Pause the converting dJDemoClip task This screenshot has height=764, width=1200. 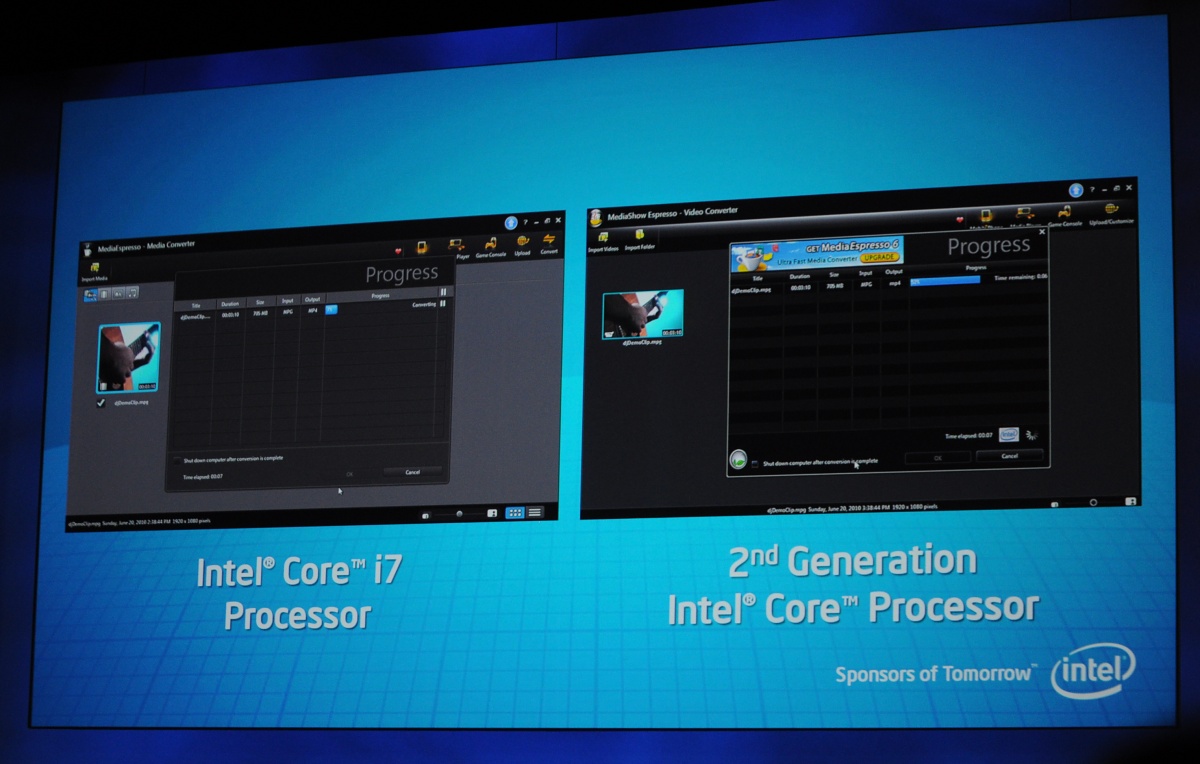click(x=442, y=305)
